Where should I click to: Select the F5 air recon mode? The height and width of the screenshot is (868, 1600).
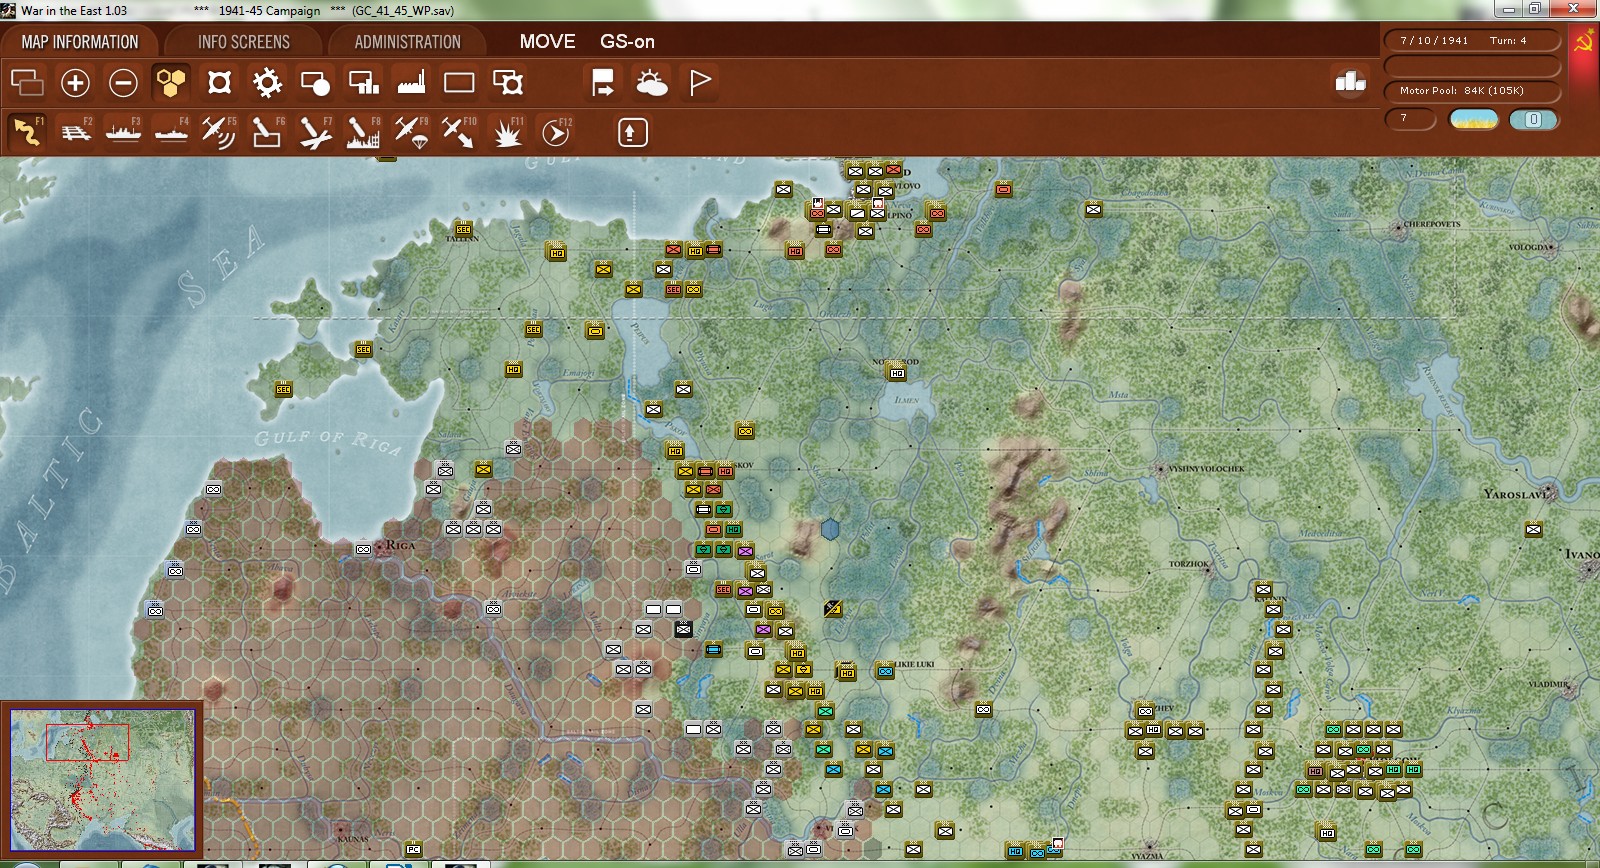click(219, 132)
